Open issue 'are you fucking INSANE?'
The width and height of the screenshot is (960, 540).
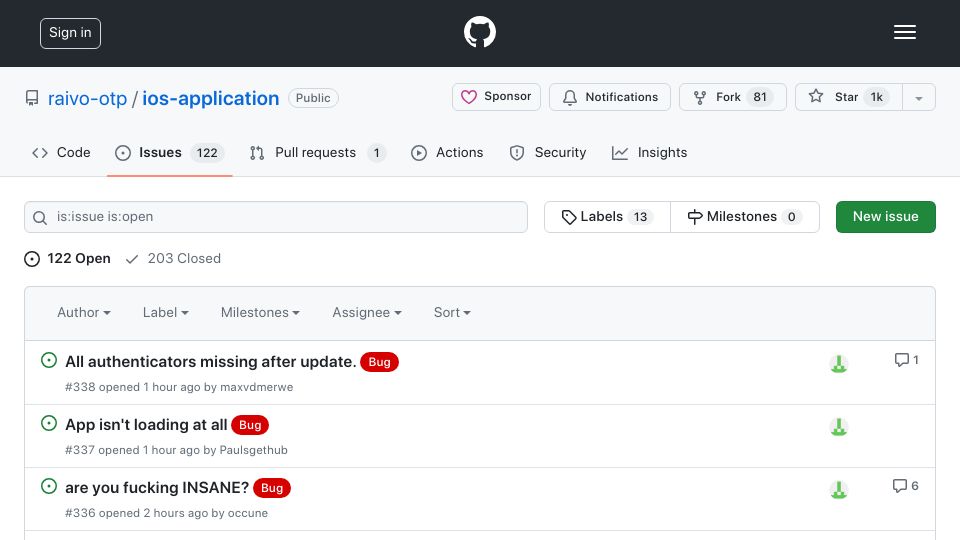click(157, 488)
